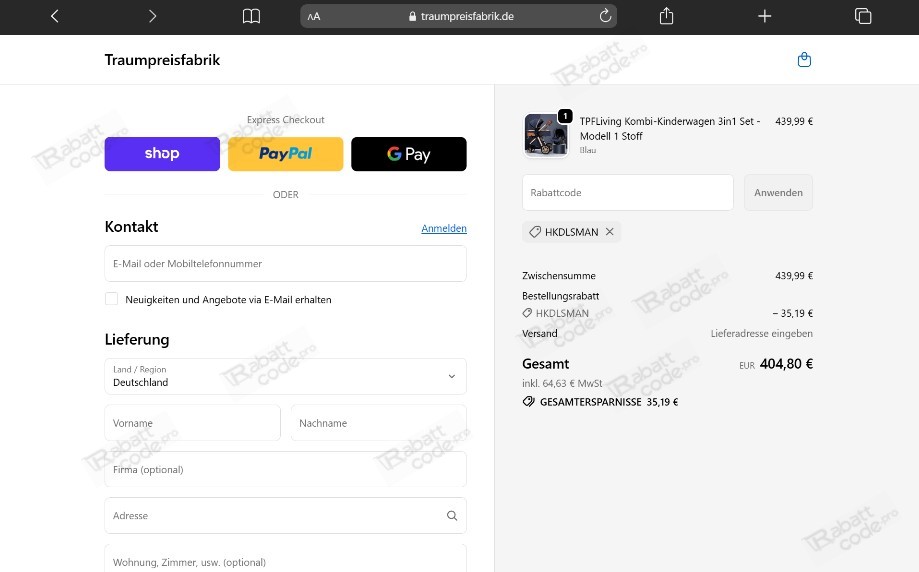Screen dimensions: 919x572
Task: Go back with the browser back arrow
Action: click(55, 16)
